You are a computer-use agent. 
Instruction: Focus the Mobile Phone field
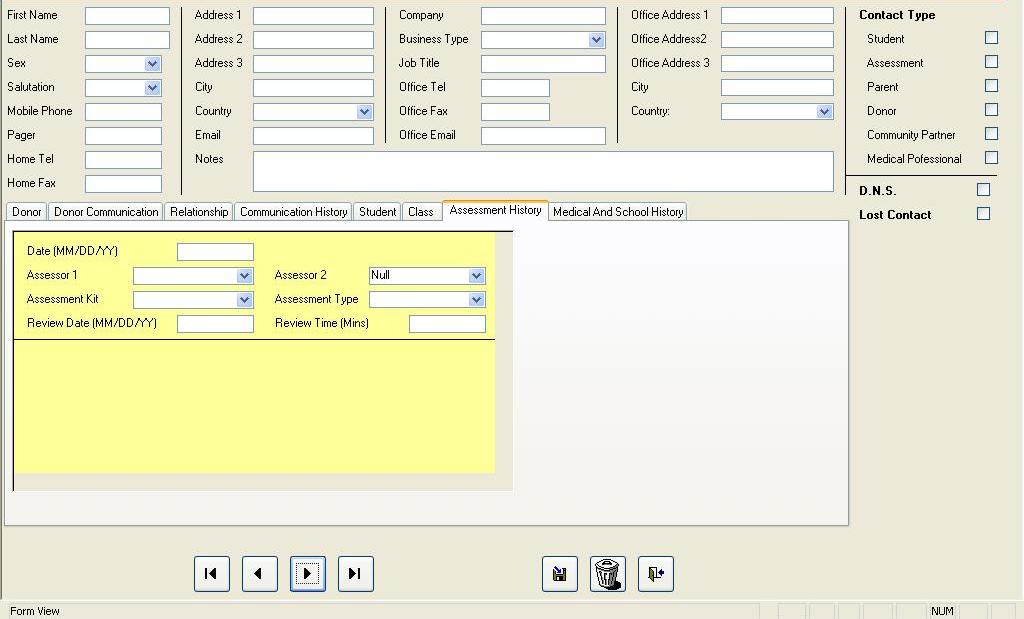point(123,112)
